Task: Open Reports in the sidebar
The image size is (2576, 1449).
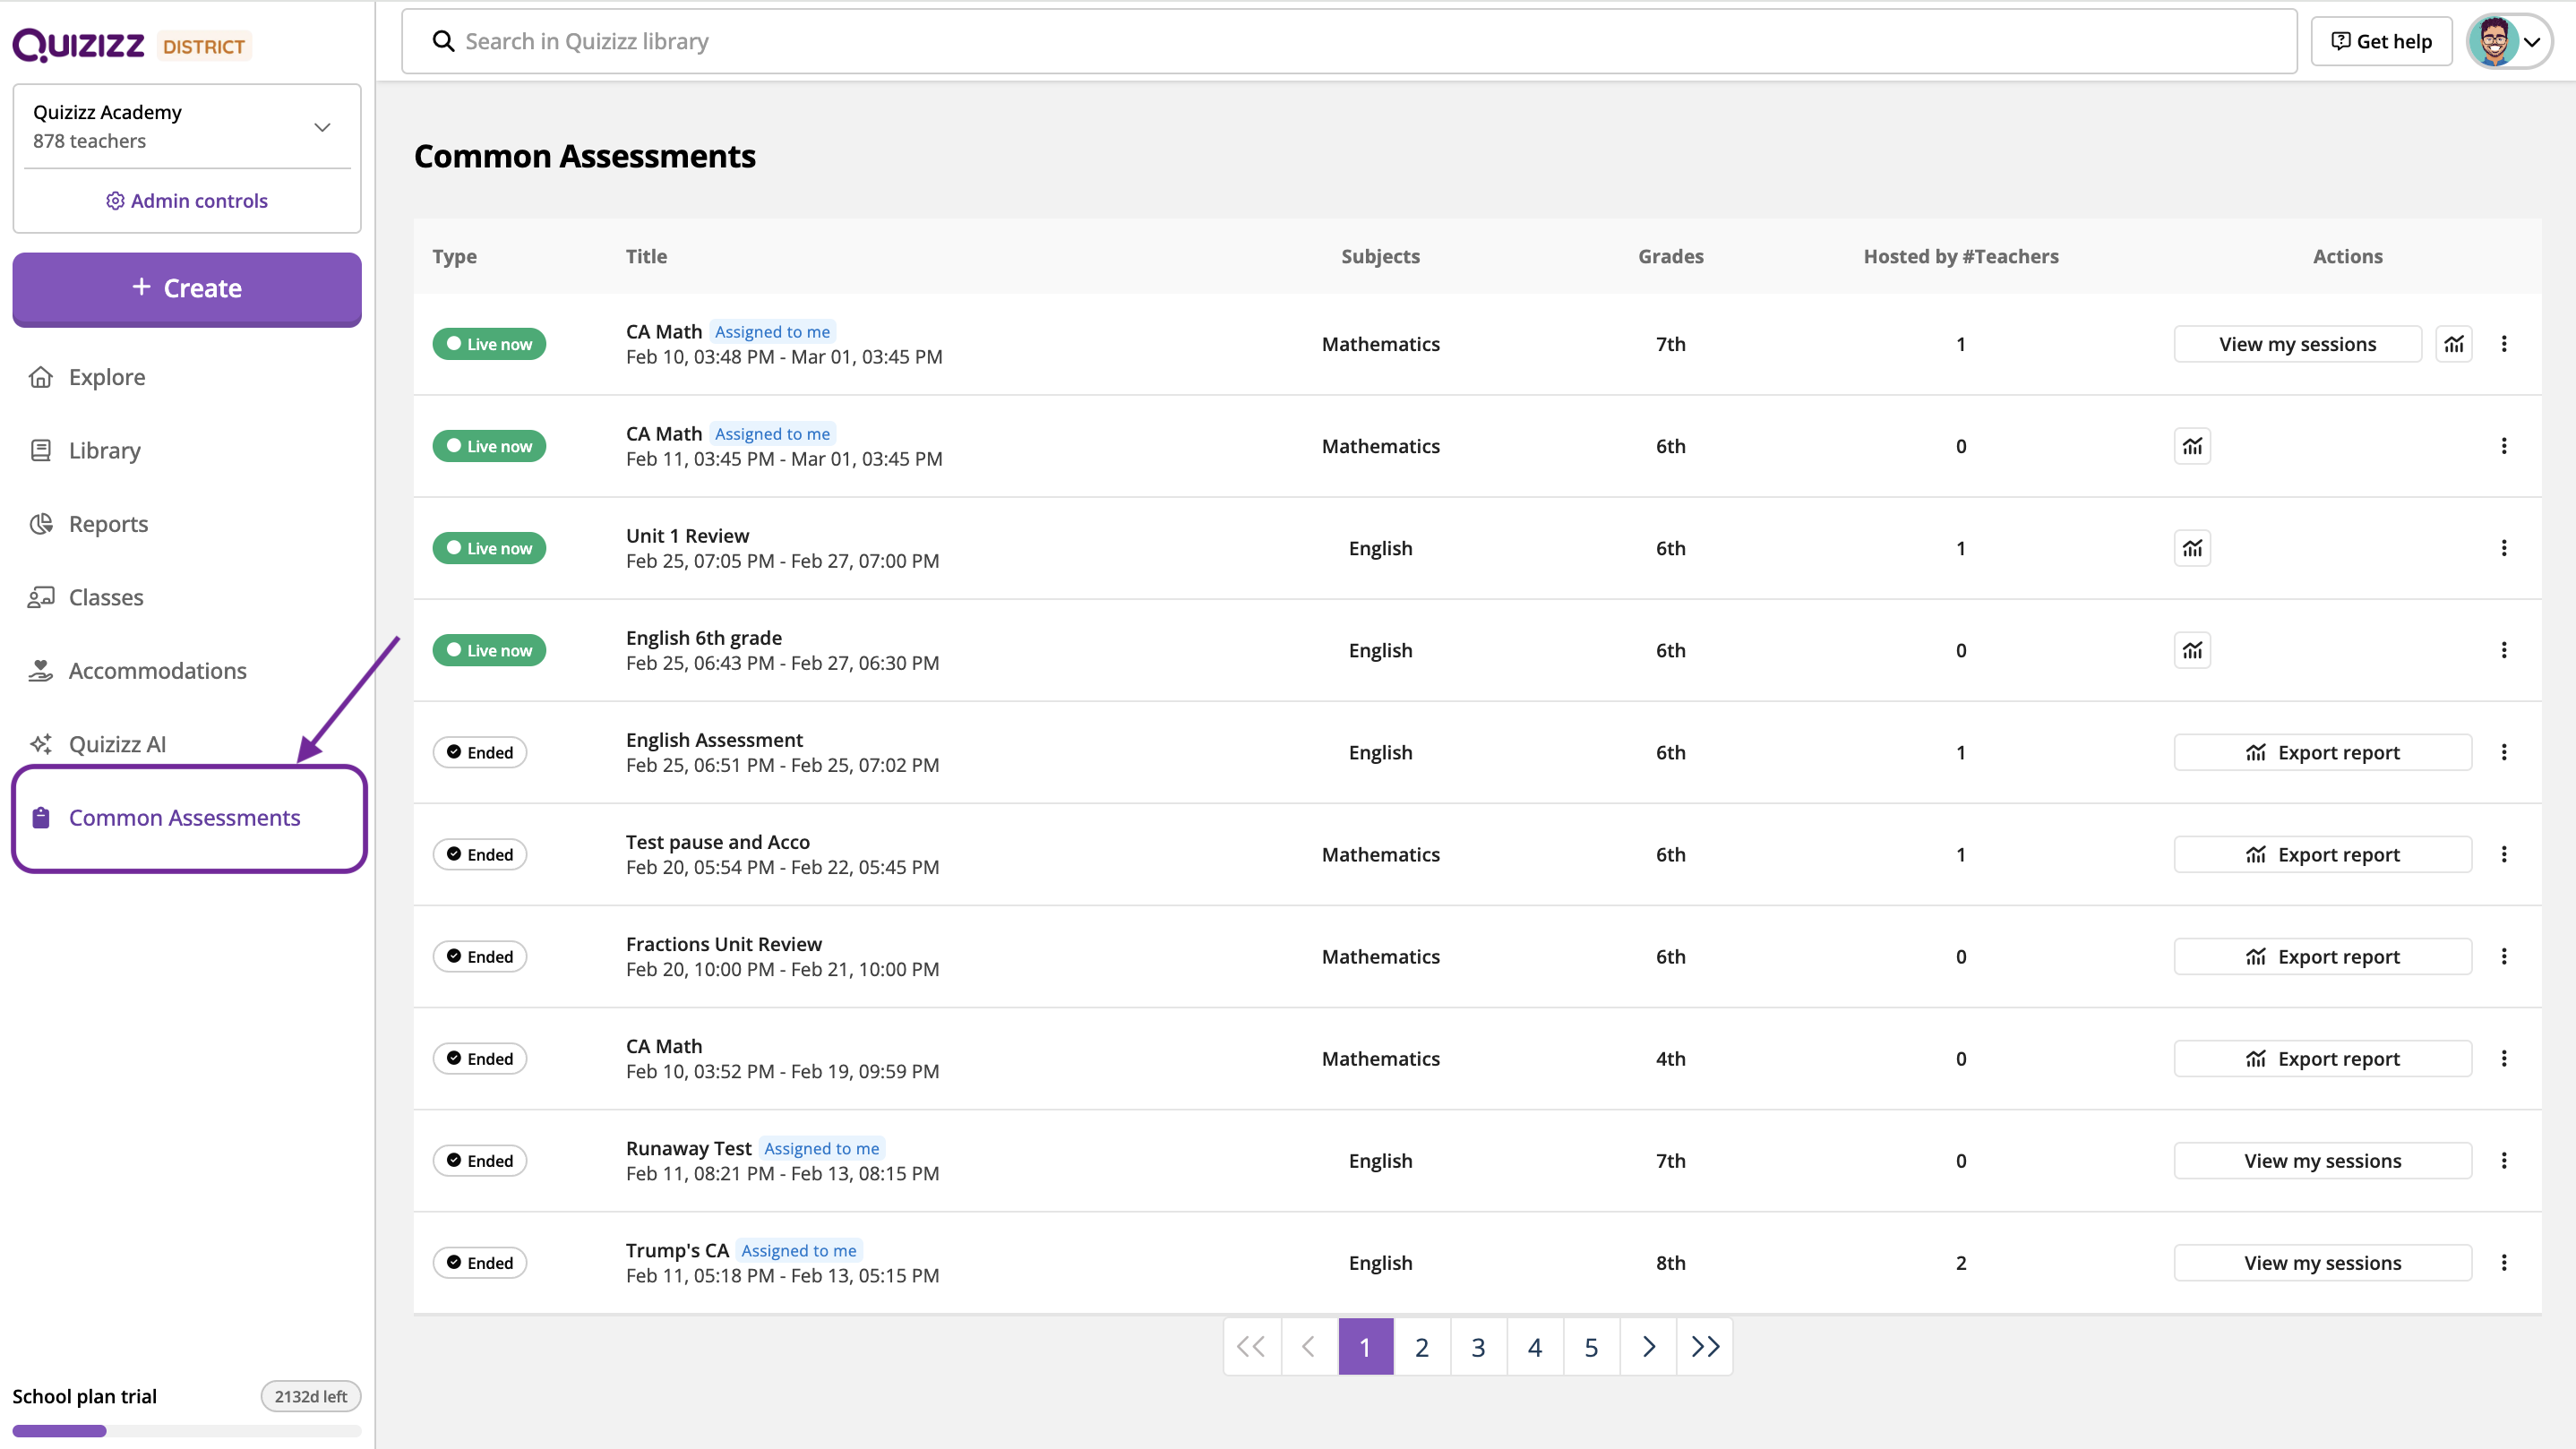Action: [108, 524]
